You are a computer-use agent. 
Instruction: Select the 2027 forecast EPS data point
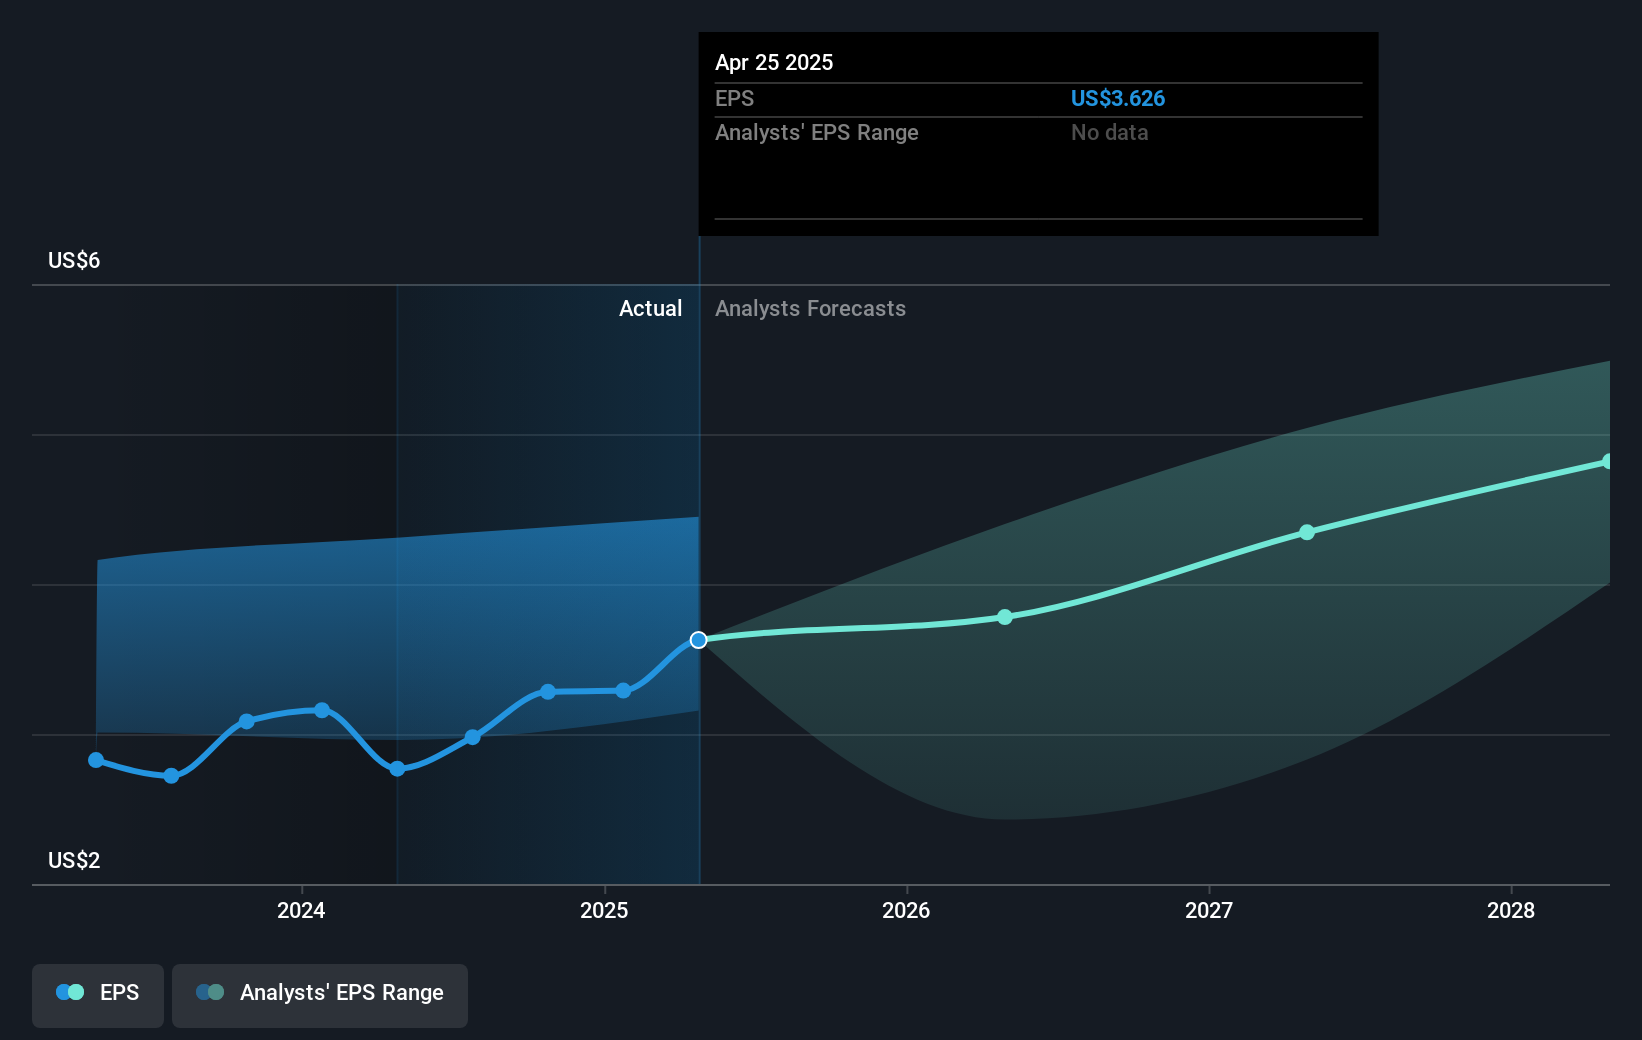coord(1307,532)
